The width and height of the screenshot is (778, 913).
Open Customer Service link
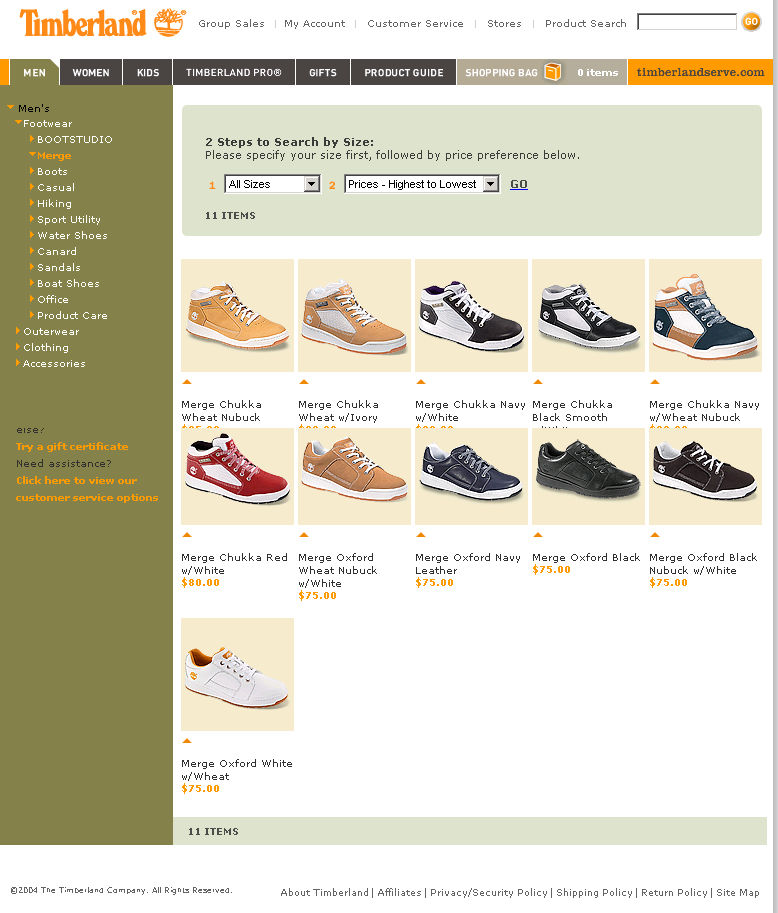click(x=415, y=23)
